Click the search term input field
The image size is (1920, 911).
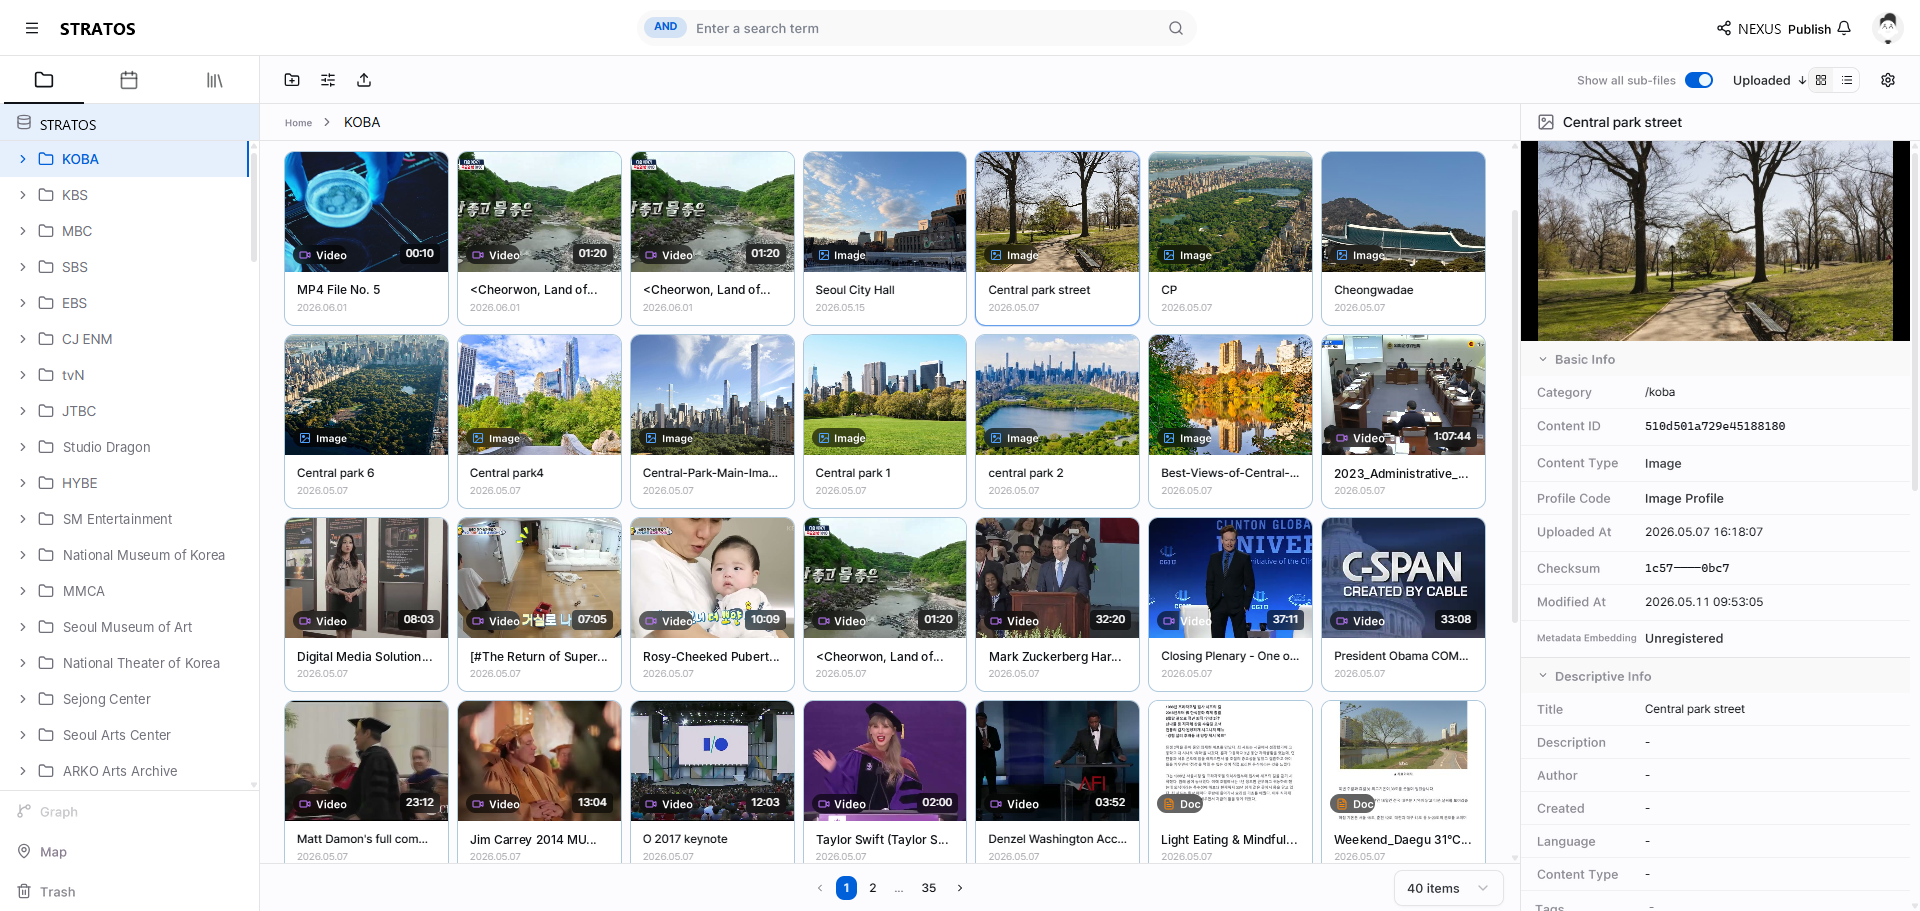925,28
